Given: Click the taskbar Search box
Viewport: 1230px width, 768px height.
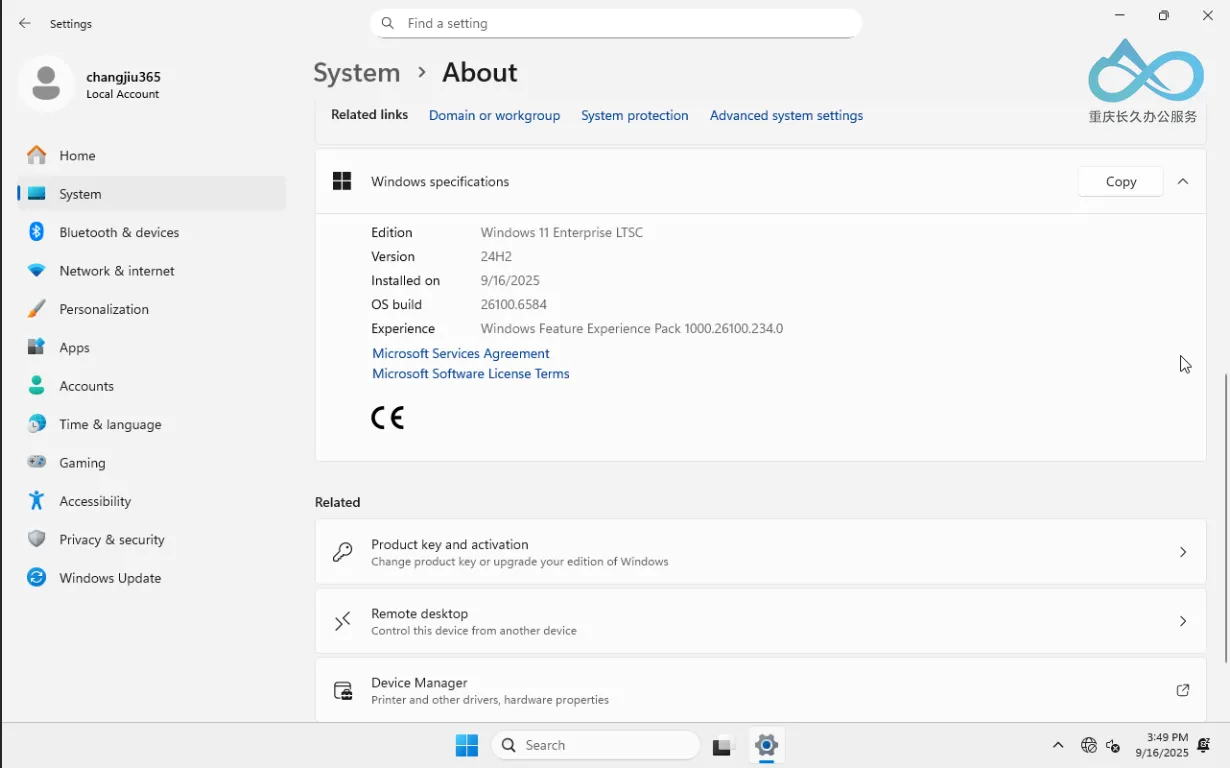Looking at the screenshot, I should click(x=595, y=745).
